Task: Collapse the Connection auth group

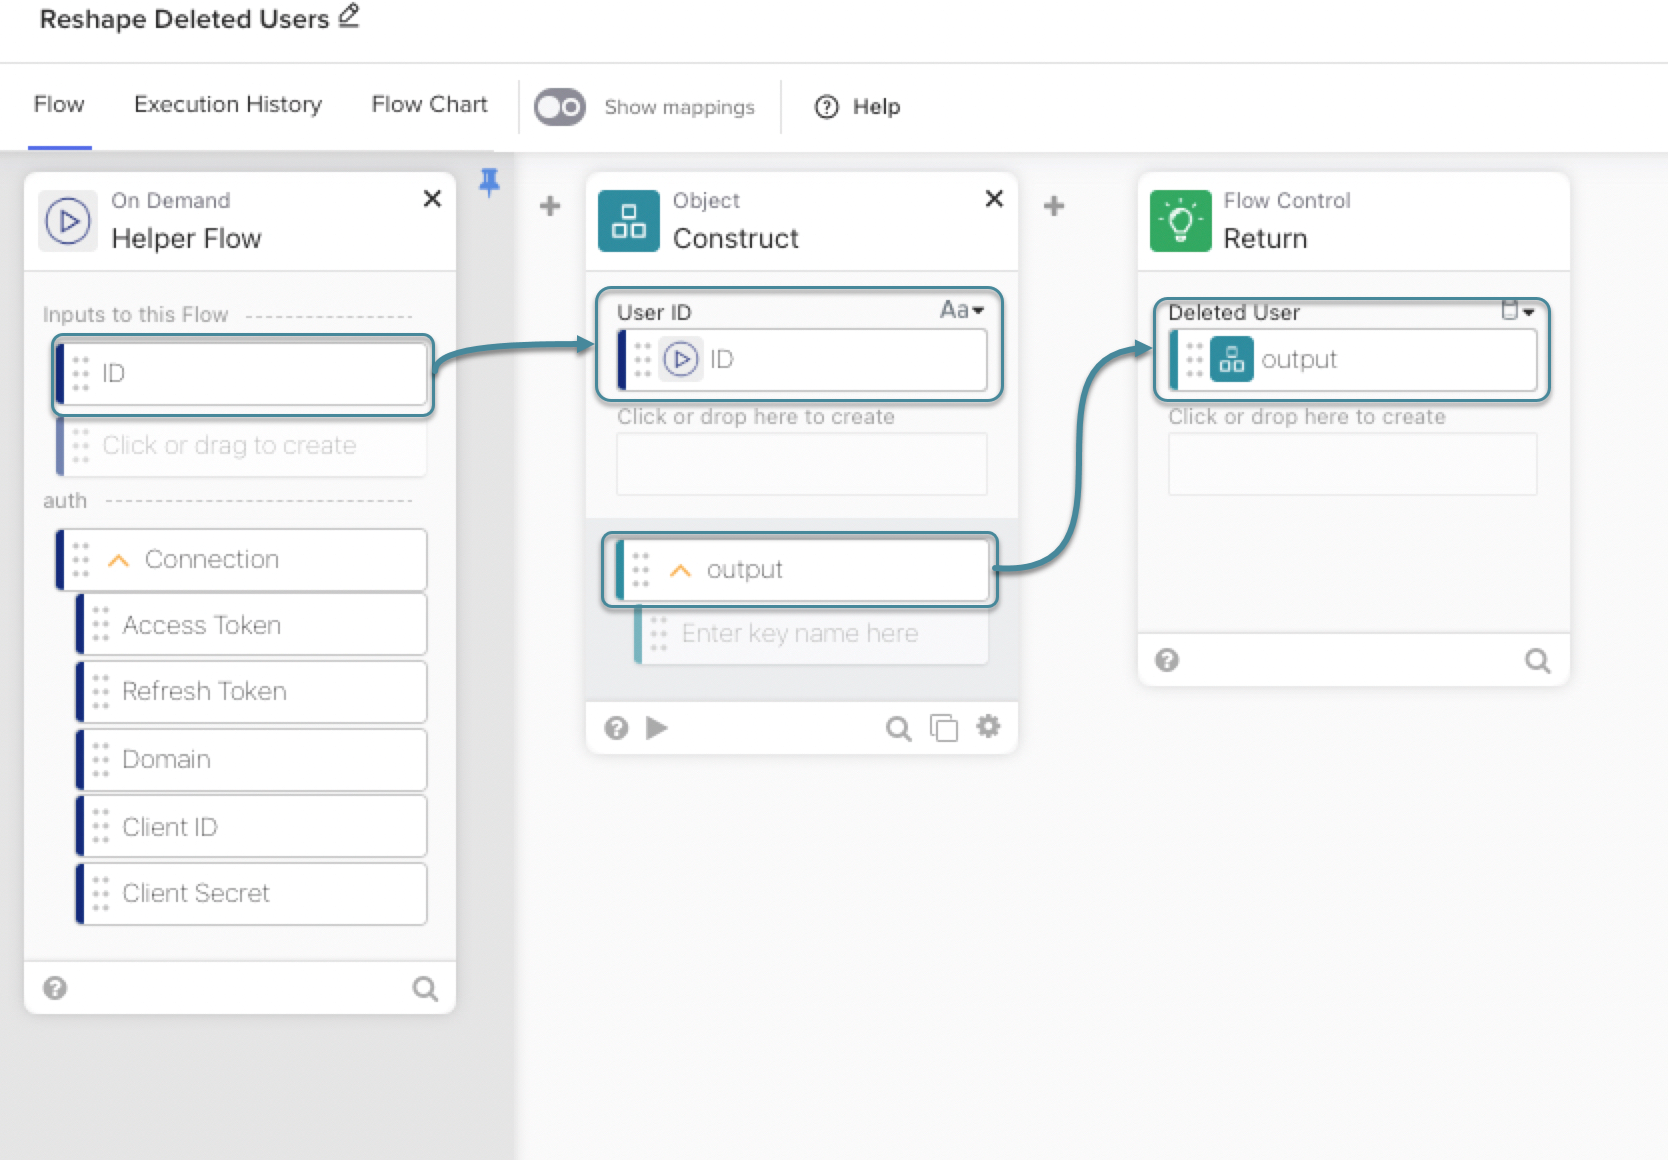Action: pyautogui.click(x=119, y=560)
